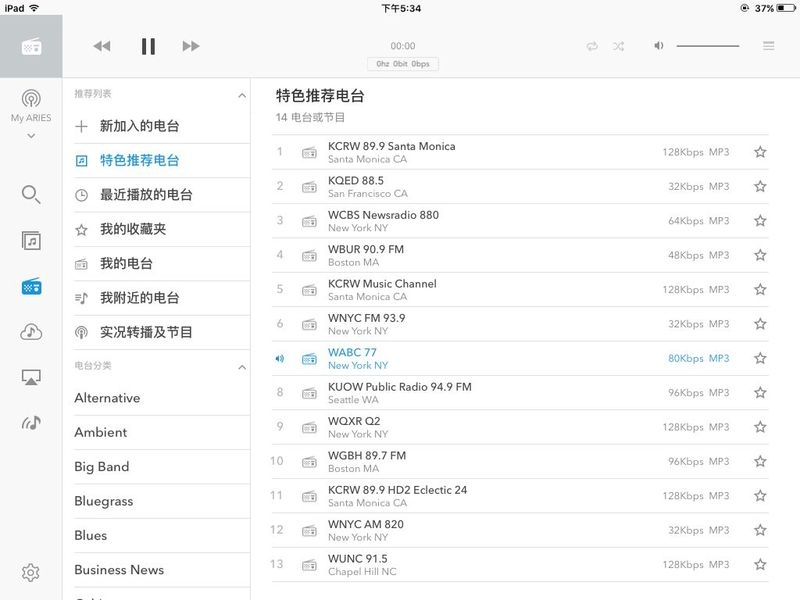Play WCBS Newsradio 880

tap(520, 221)
